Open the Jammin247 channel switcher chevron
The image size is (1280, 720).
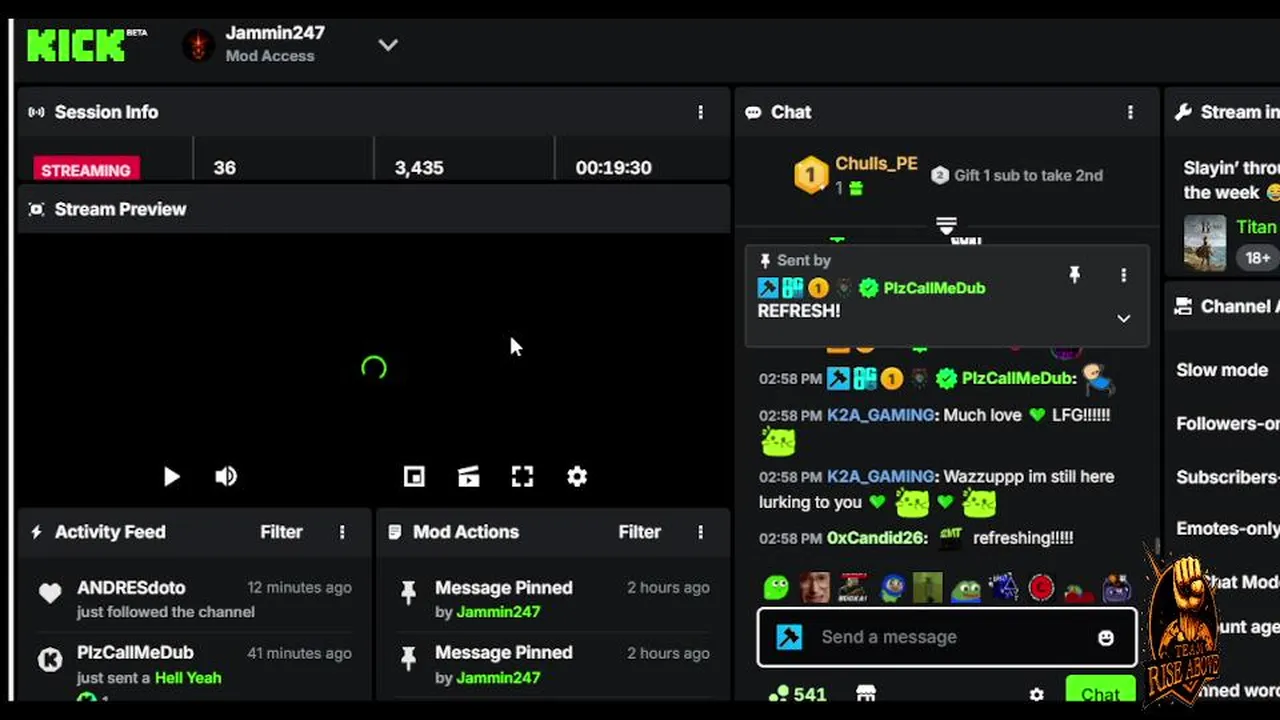[388, 45]
